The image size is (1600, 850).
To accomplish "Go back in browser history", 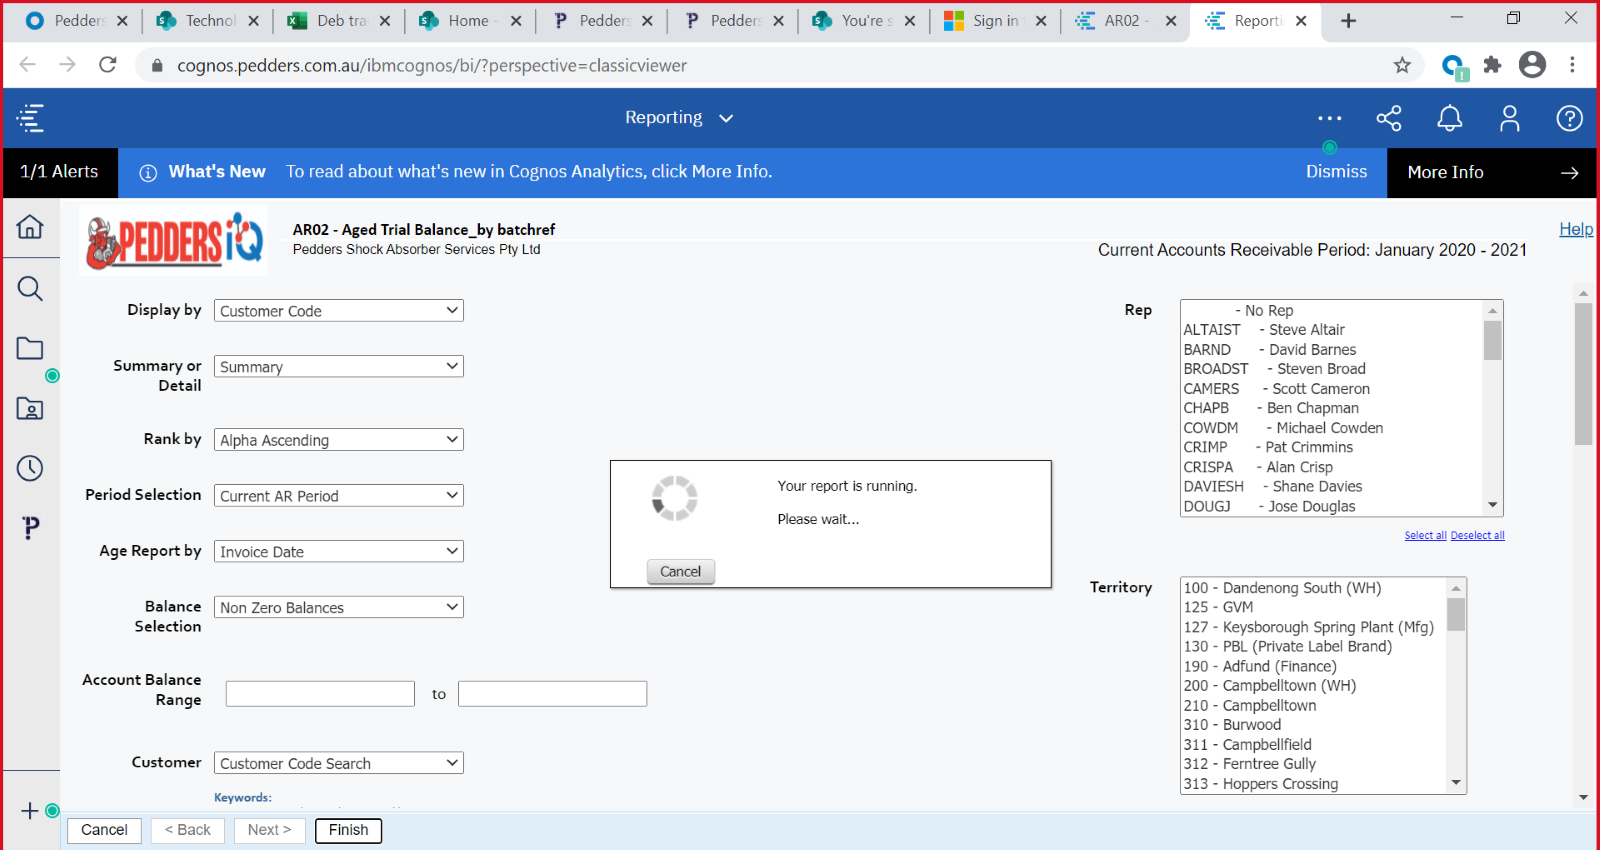I will tap(28, 65).
